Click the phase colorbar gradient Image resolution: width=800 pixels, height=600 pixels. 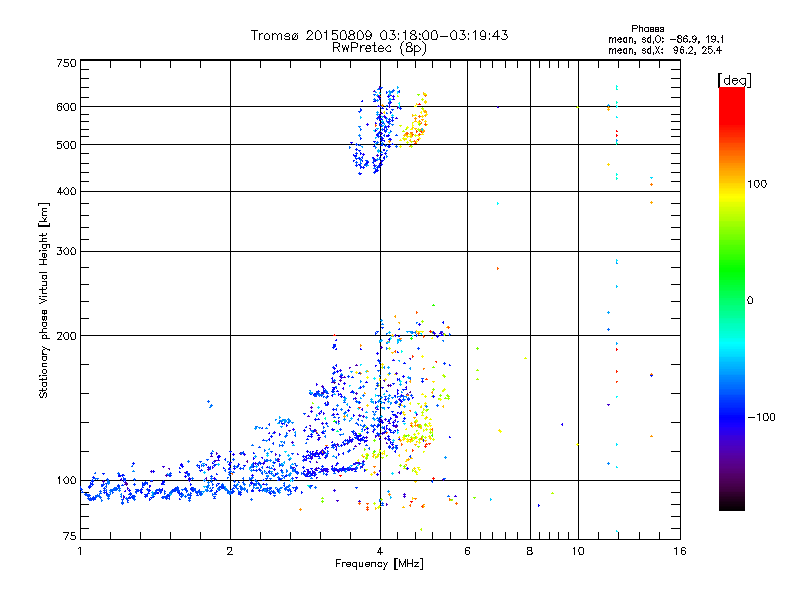coord(732,298)
